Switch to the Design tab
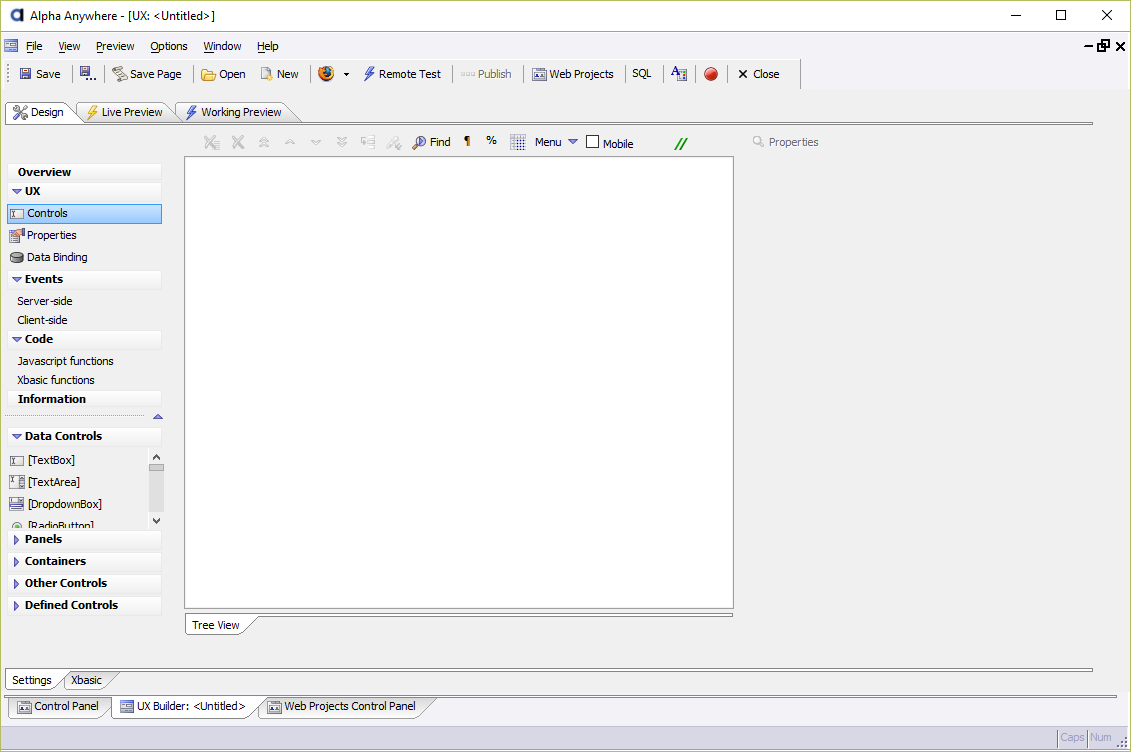The image size is (1131, 752). 39,112
